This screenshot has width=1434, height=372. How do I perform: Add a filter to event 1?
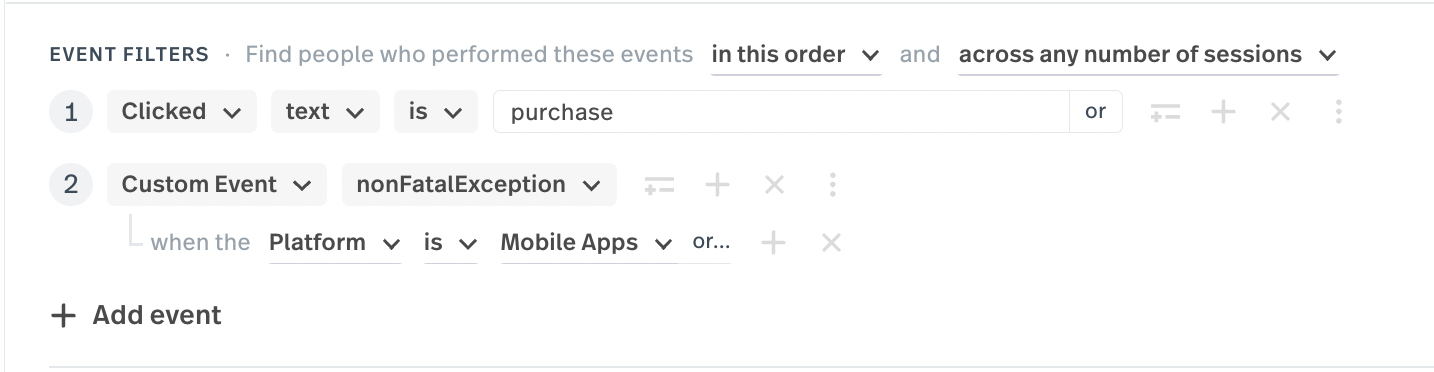point(1164,112)
